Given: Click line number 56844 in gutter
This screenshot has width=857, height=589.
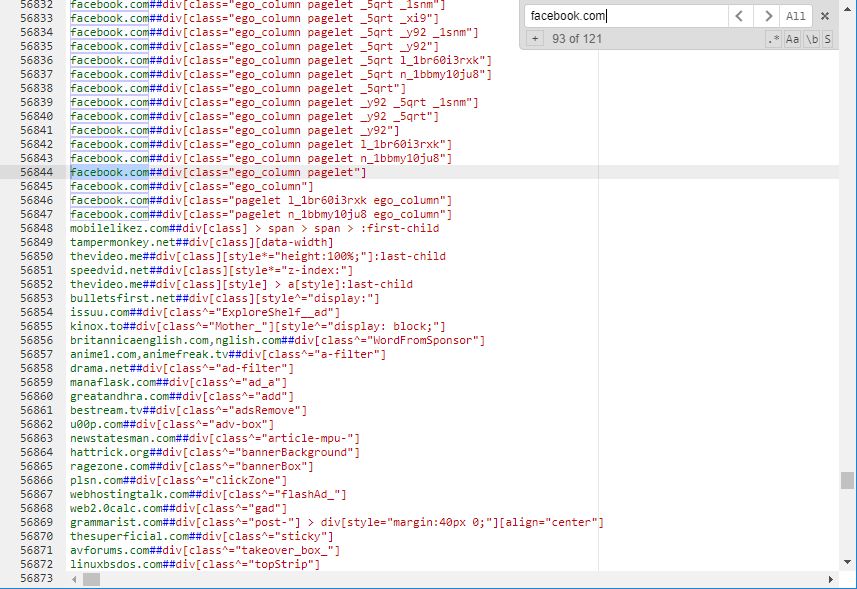Looking at the screenshot, I should pyautogui.click(x=36, y=172).
